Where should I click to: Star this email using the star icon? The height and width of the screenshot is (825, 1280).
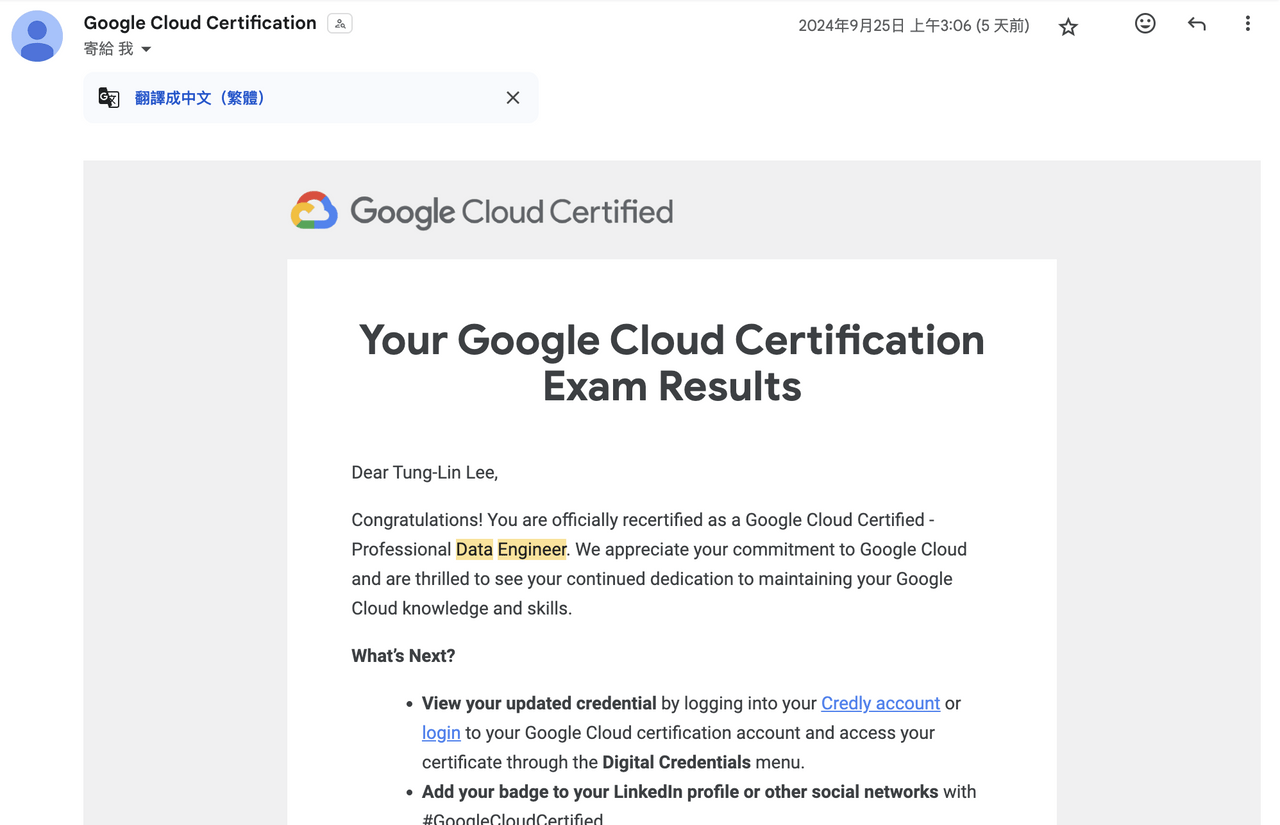pos(1068,24)
